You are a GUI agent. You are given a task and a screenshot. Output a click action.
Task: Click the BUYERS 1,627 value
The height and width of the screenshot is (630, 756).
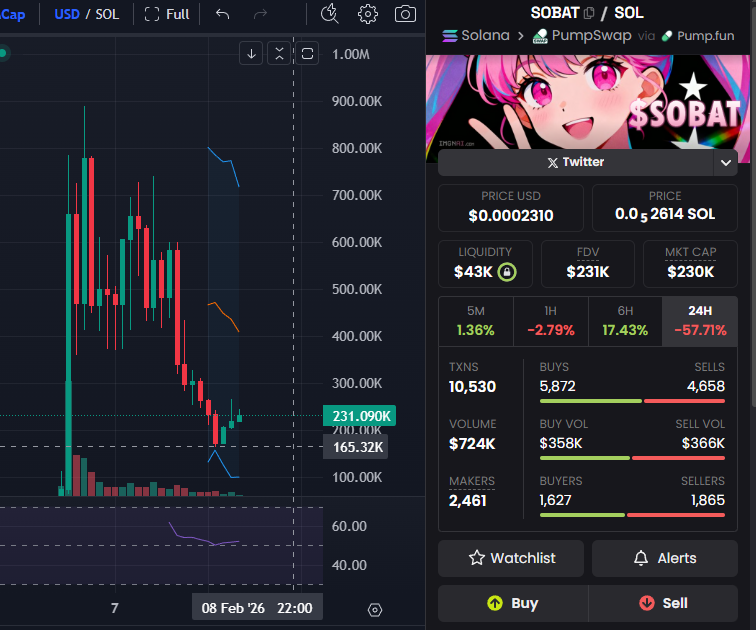pos(555,500)
